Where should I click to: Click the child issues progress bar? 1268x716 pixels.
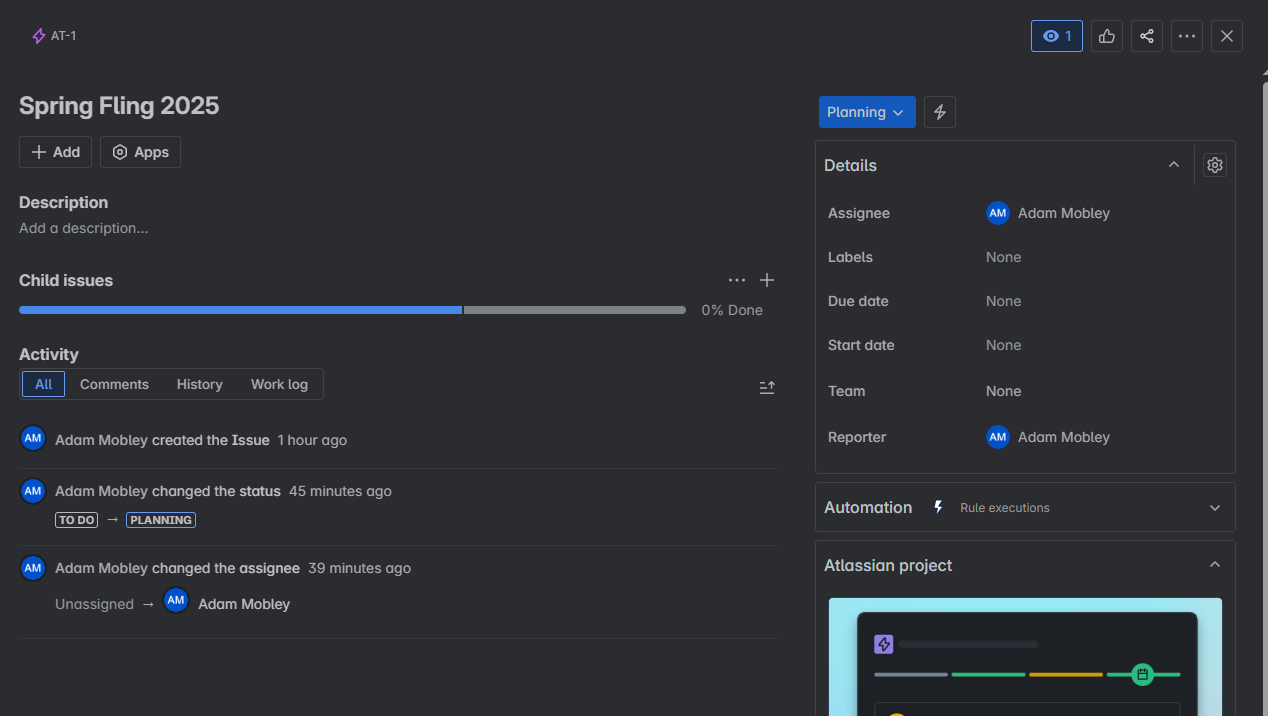pos(352,310)
